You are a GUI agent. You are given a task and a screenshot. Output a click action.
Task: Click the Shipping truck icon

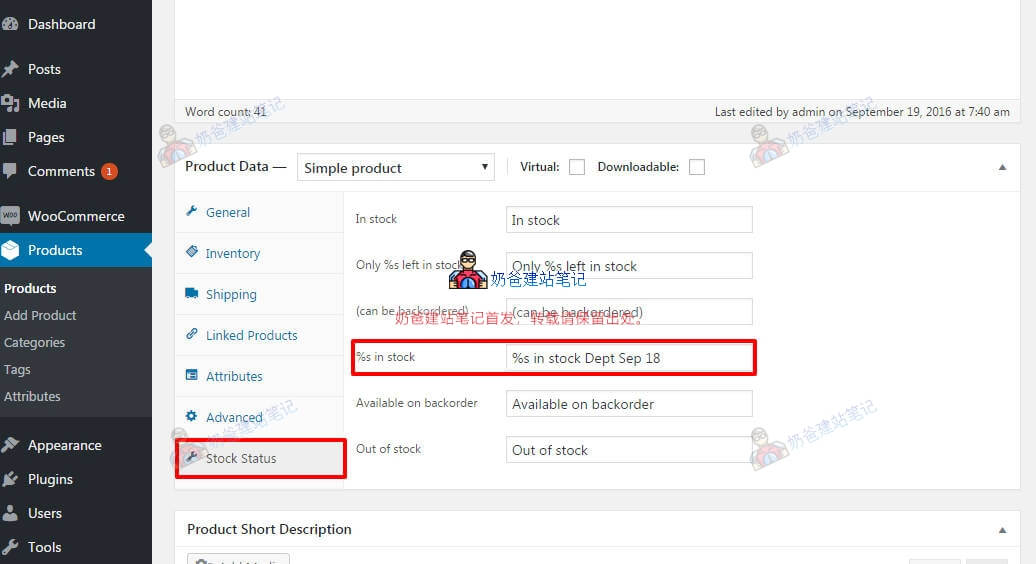coord(191,294)
